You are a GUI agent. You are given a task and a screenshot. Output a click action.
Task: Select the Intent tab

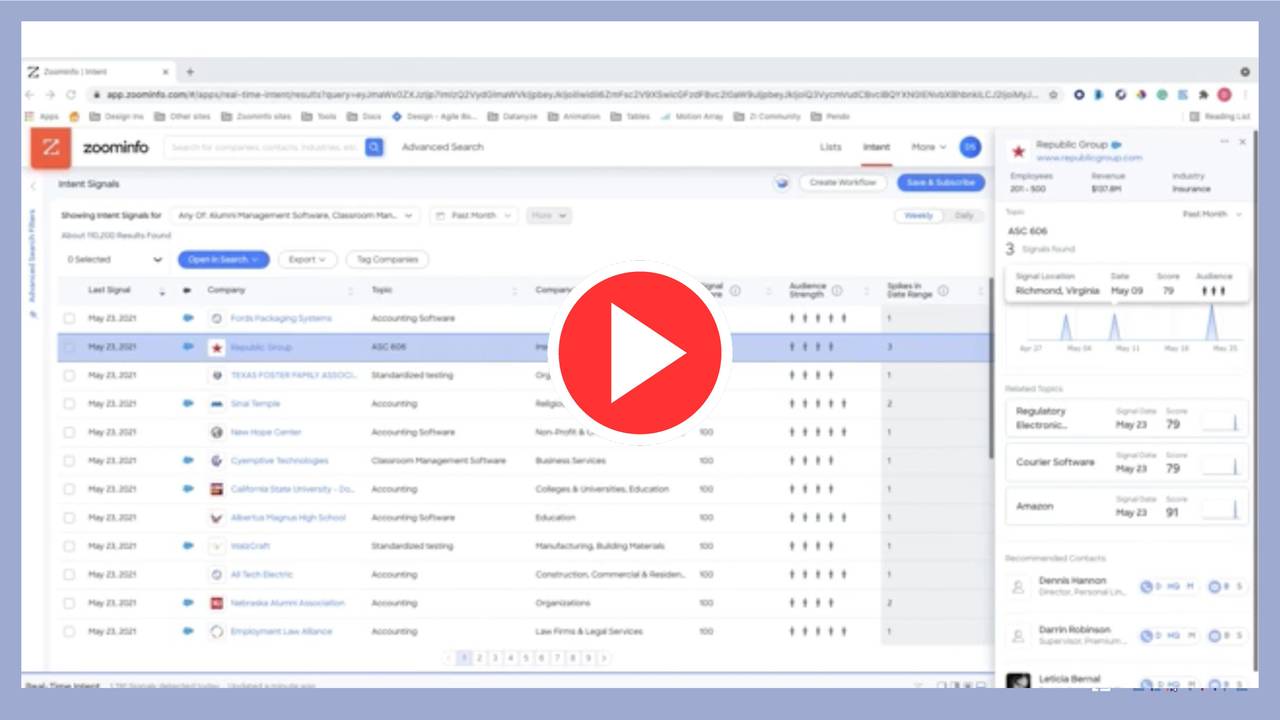pyautogui.click(x=876, y=147)
